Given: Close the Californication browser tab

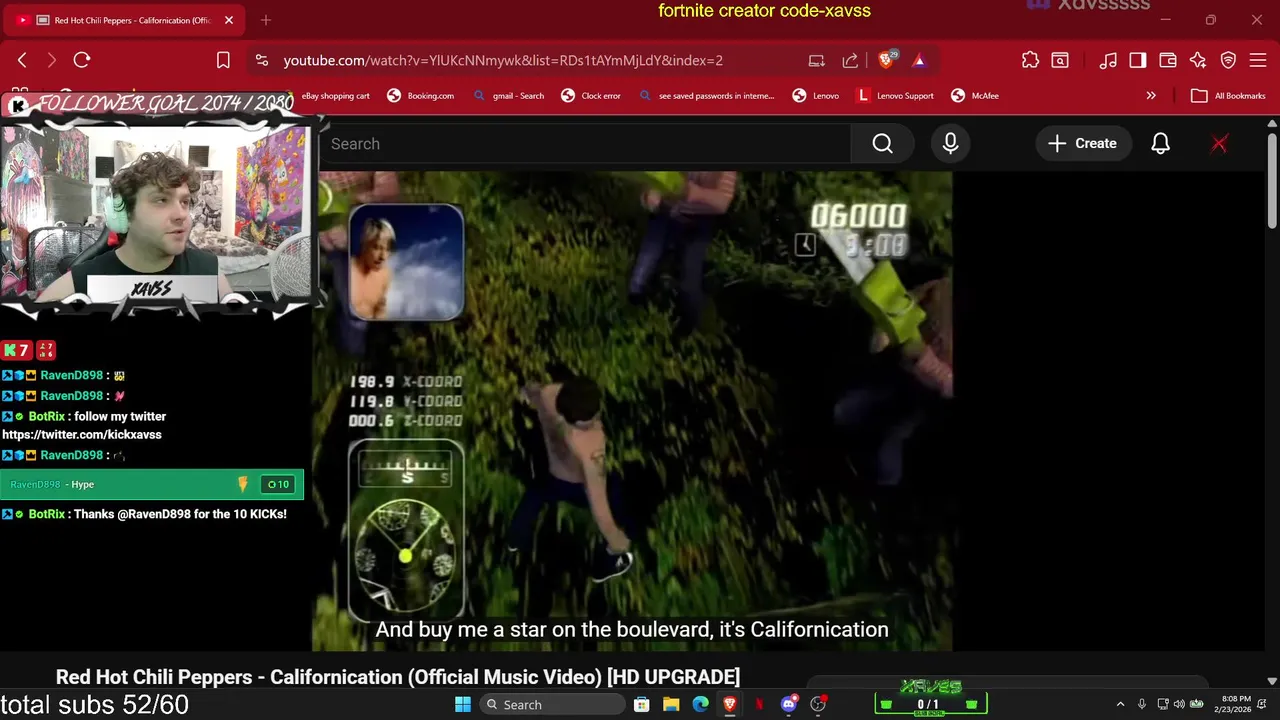Looking at the screenshot, I should tap(228, 20).
